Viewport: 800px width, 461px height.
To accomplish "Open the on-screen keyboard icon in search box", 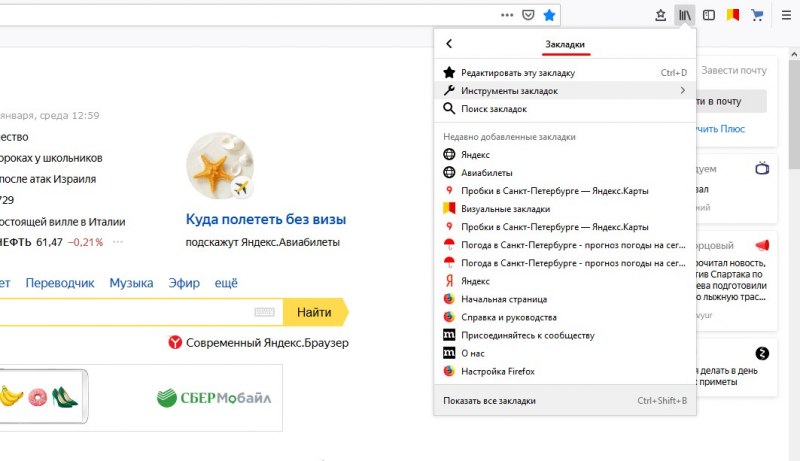I will 264,312.
